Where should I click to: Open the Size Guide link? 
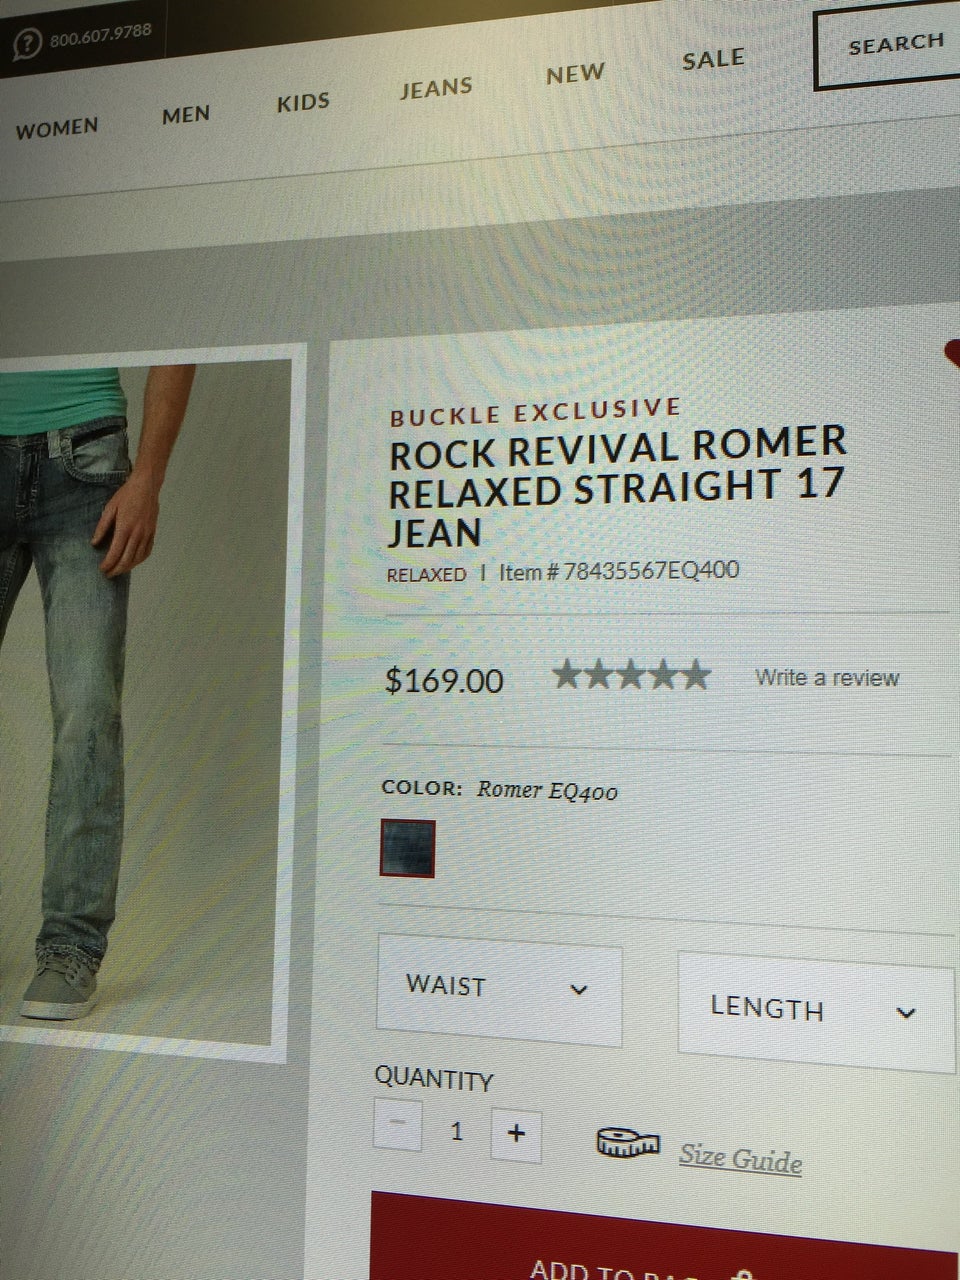740,1159
